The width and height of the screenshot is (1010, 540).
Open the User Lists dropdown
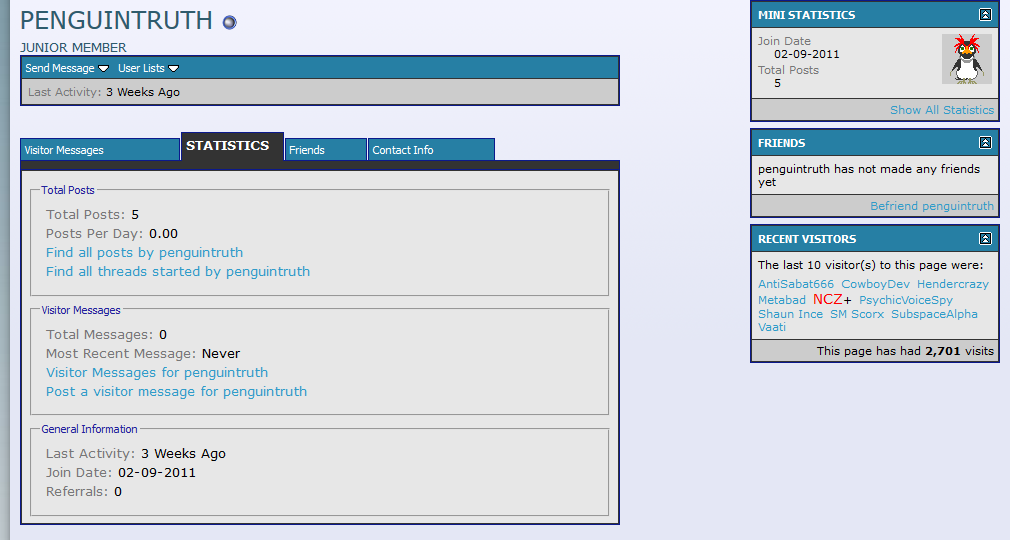[x=148, y=68]
